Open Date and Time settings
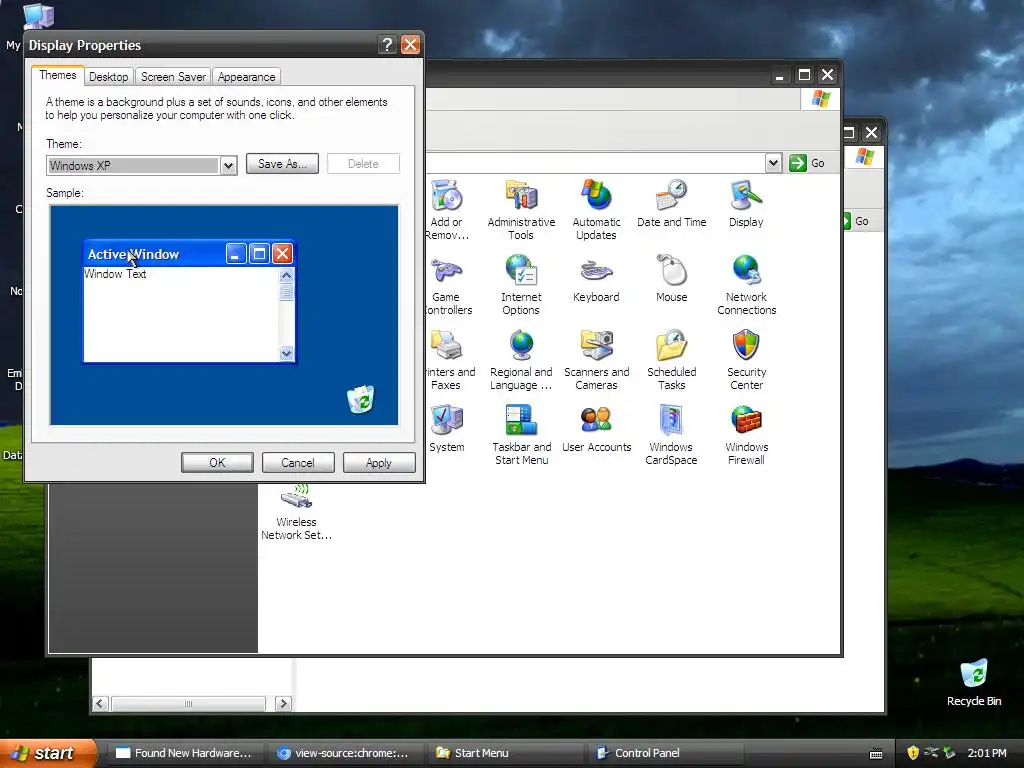The width and height of the screenshot is (1024, 768). [671, 204]
